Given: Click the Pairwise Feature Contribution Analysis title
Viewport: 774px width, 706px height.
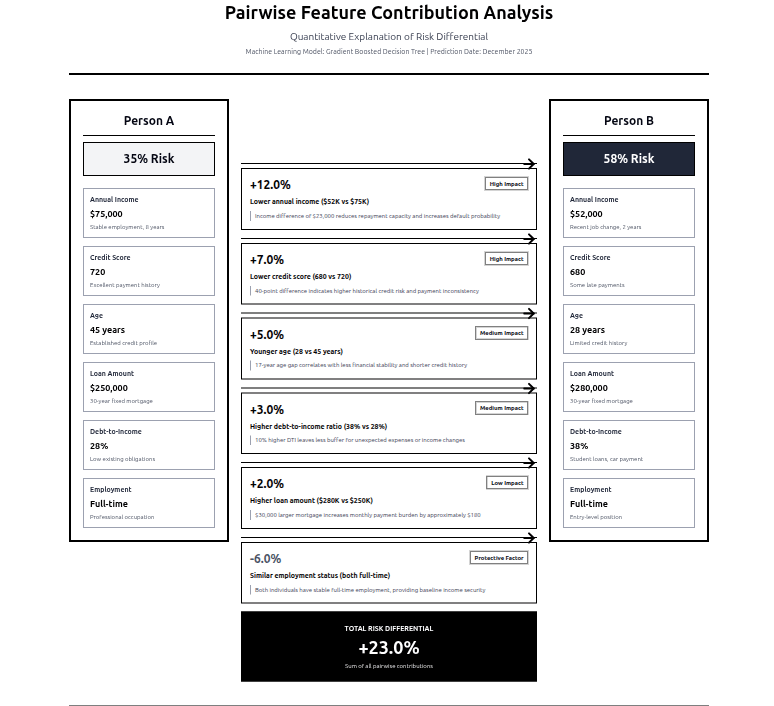Looking at the screenshot, I should [388, 14].
